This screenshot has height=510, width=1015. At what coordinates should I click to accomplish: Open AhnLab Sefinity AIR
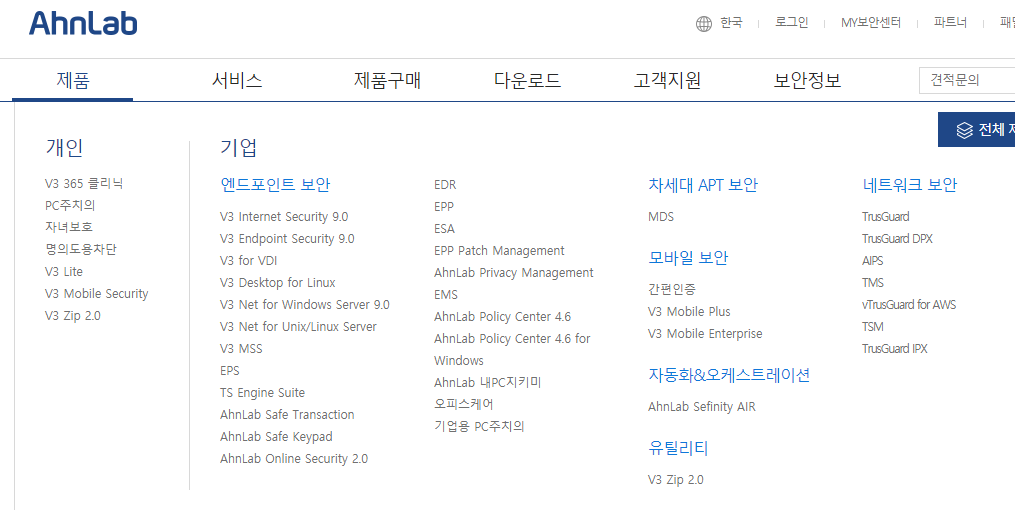click(702, 407)
